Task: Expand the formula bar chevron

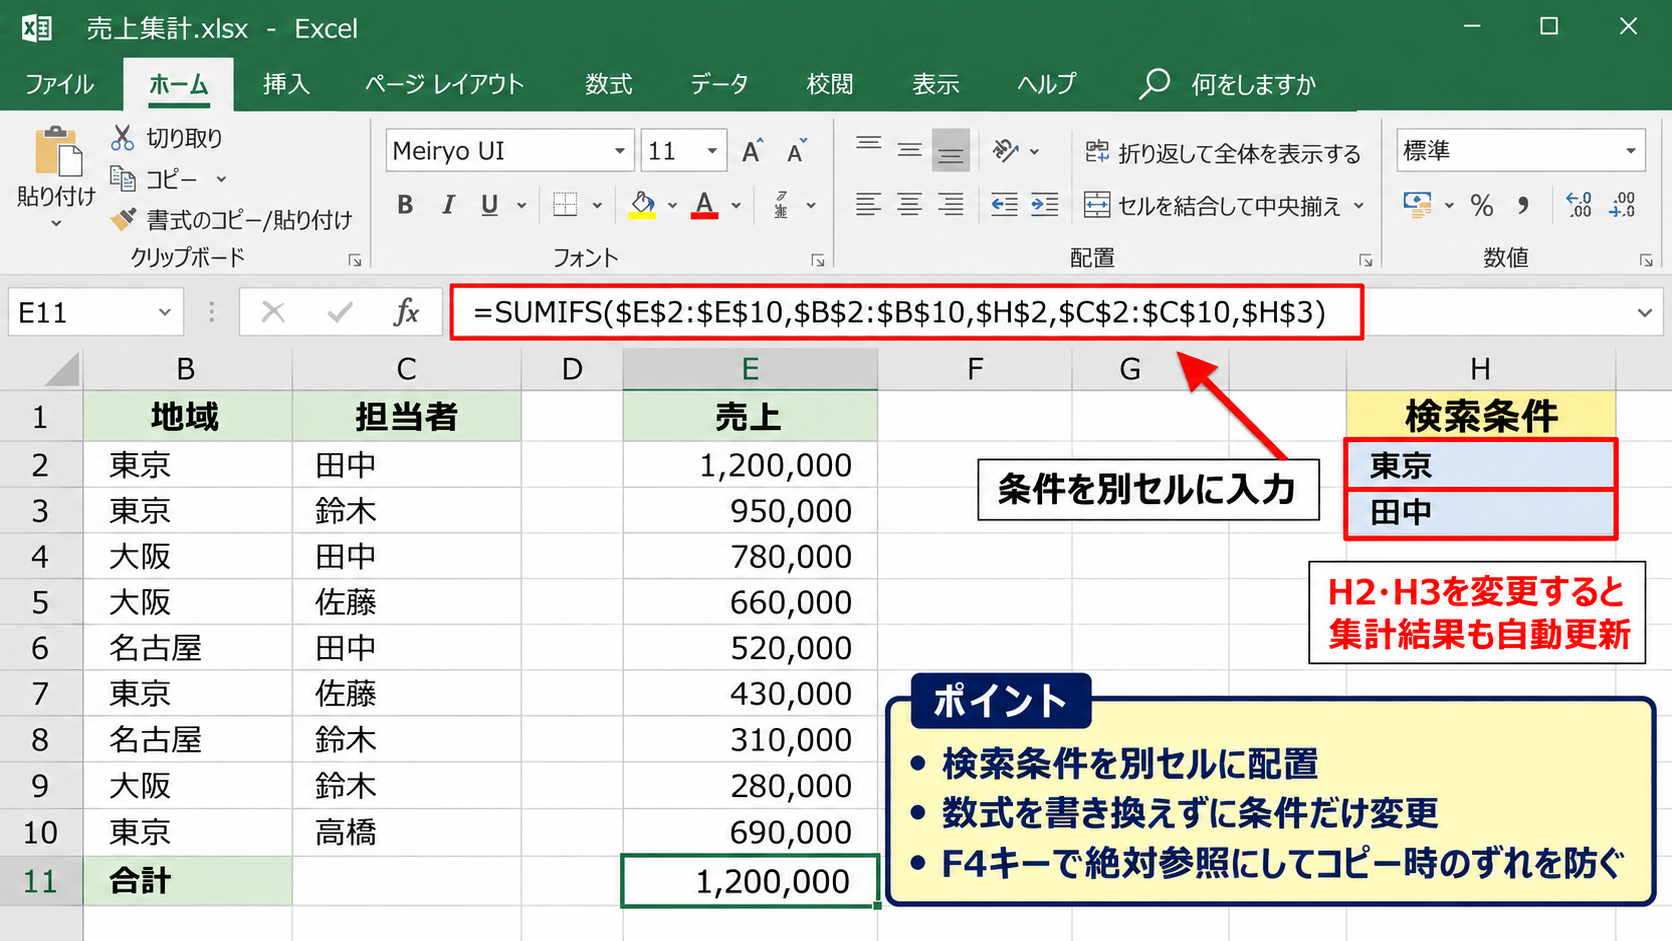Action: tap(1645, 313)
